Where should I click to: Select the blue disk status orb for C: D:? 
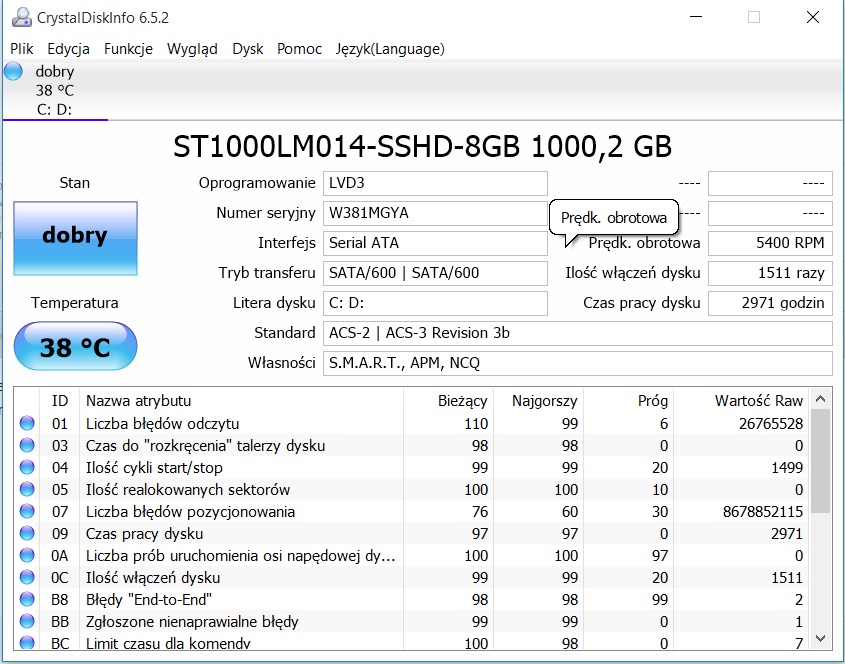13,72
